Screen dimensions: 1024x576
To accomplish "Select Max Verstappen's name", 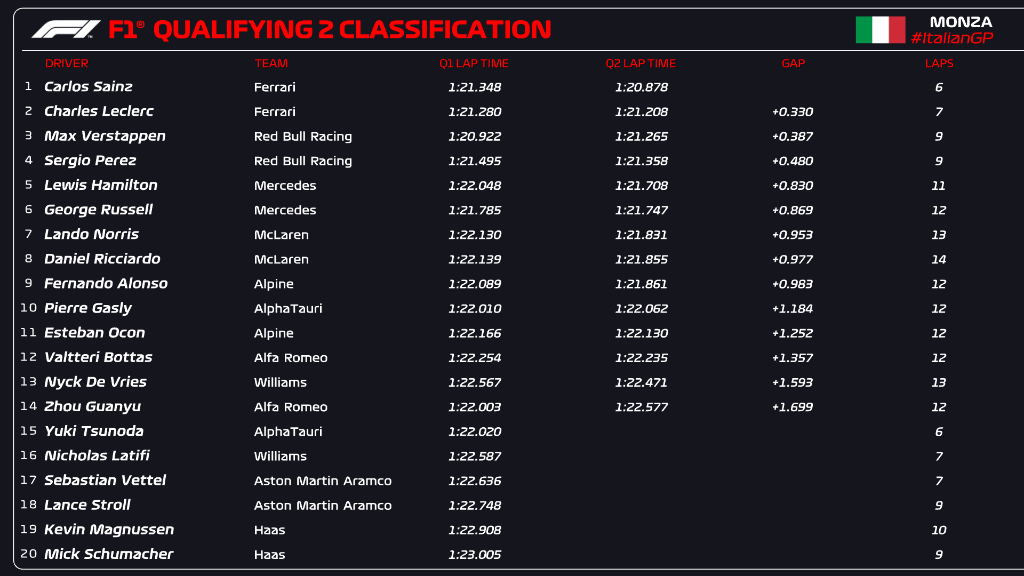I will (105, 136).
